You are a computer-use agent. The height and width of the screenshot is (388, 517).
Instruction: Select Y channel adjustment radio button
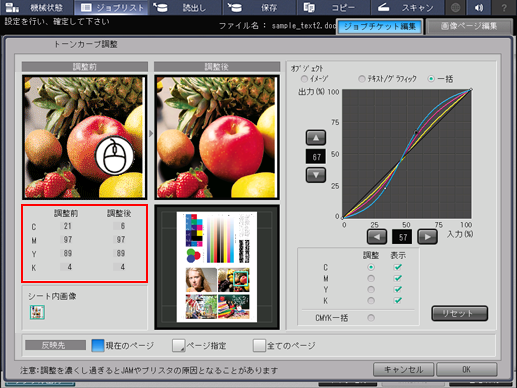pyautogui.click(x=371, y=289)
